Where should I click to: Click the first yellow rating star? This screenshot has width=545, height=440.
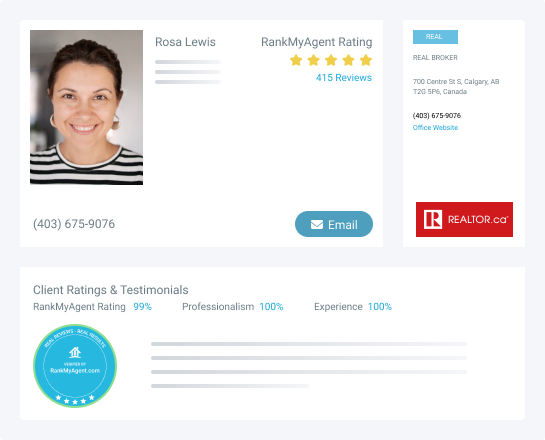[296, 60]
